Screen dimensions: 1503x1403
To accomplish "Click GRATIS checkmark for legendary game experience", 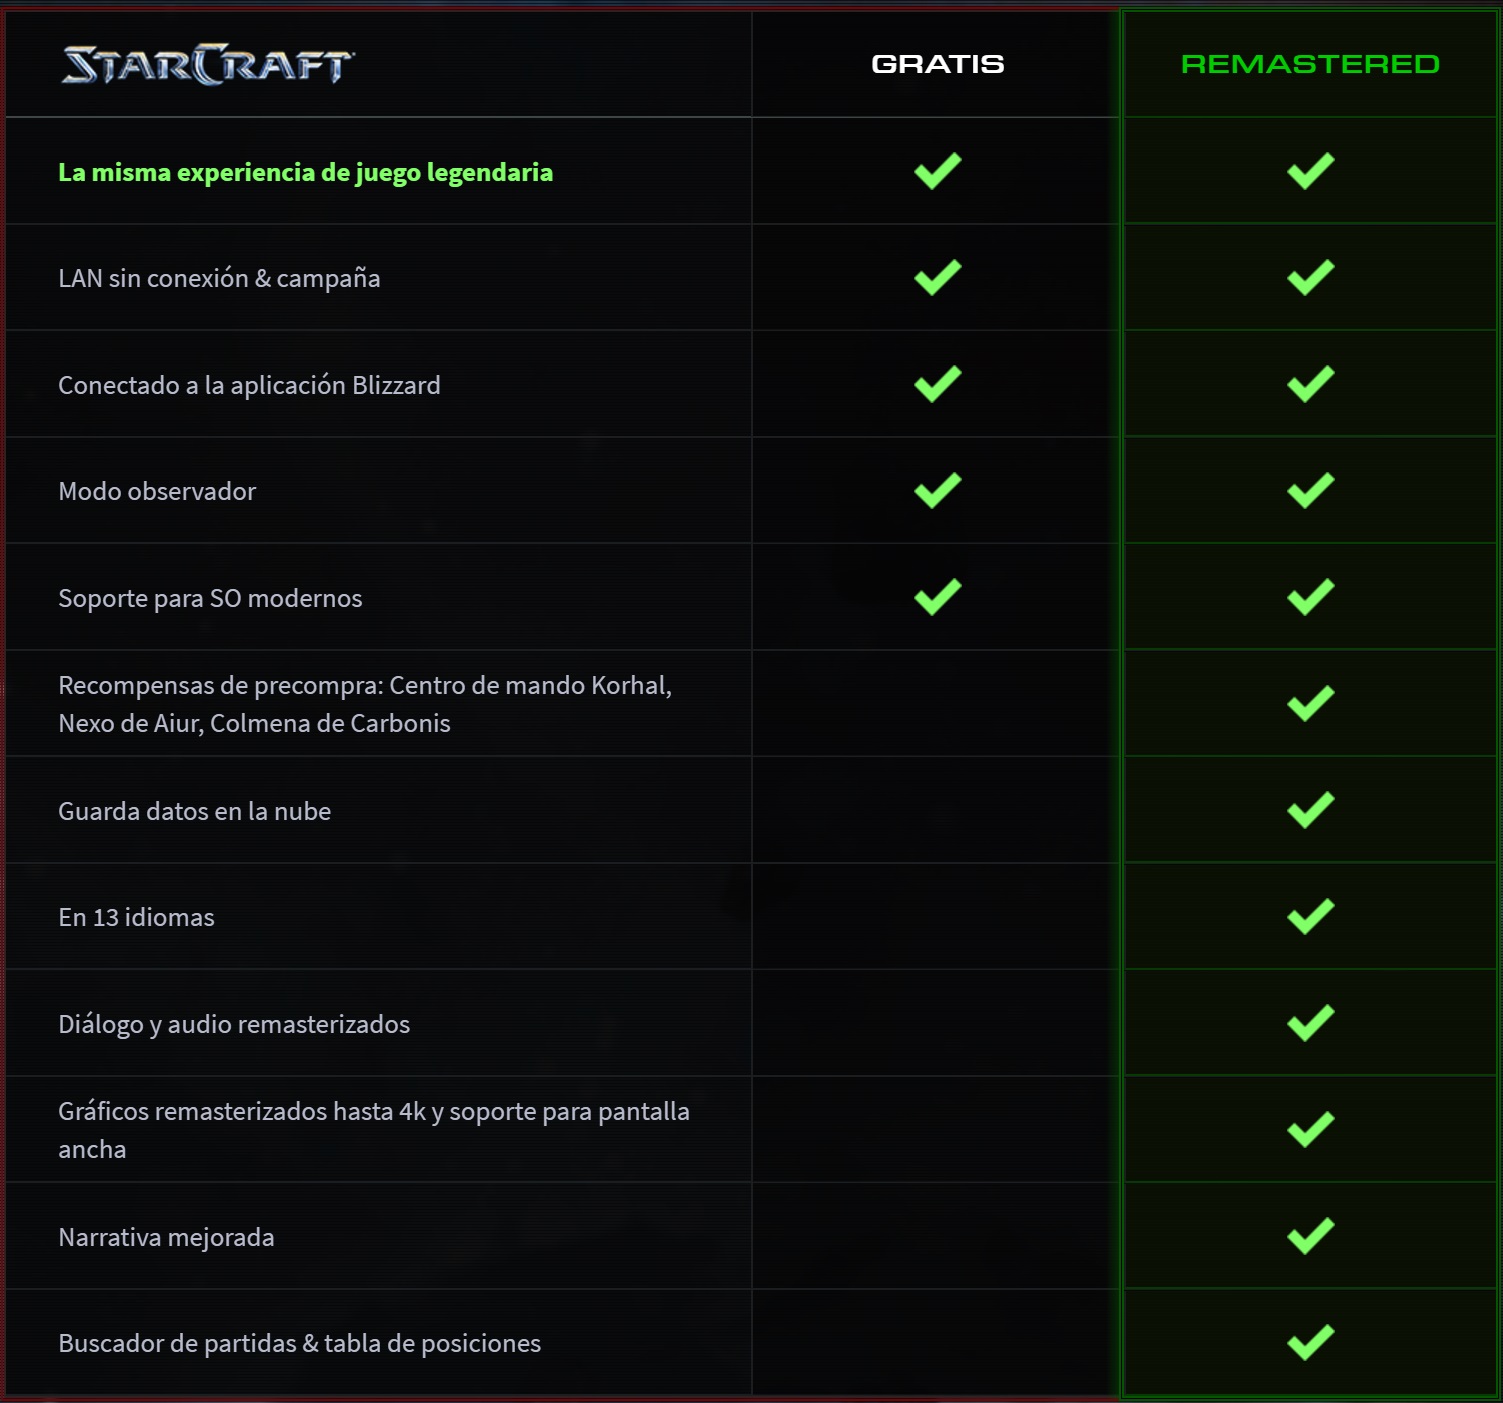I will pos(937,171).
